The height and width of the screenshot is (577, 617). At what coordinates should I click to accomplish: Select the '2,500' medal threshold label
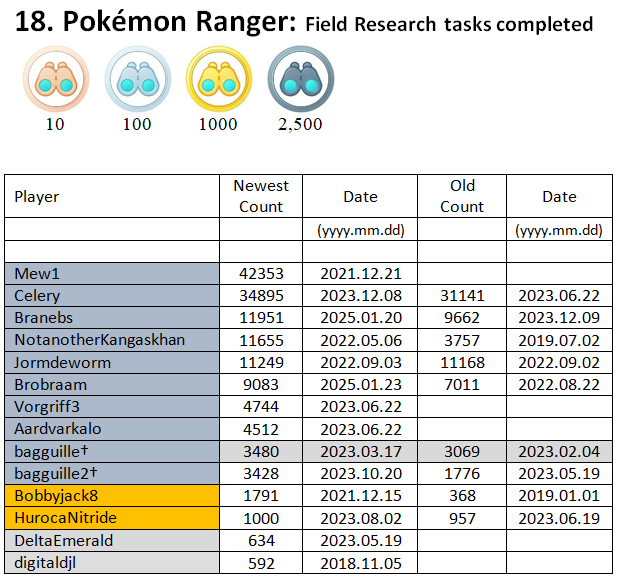pyautogui.click(x=300, y=124)
